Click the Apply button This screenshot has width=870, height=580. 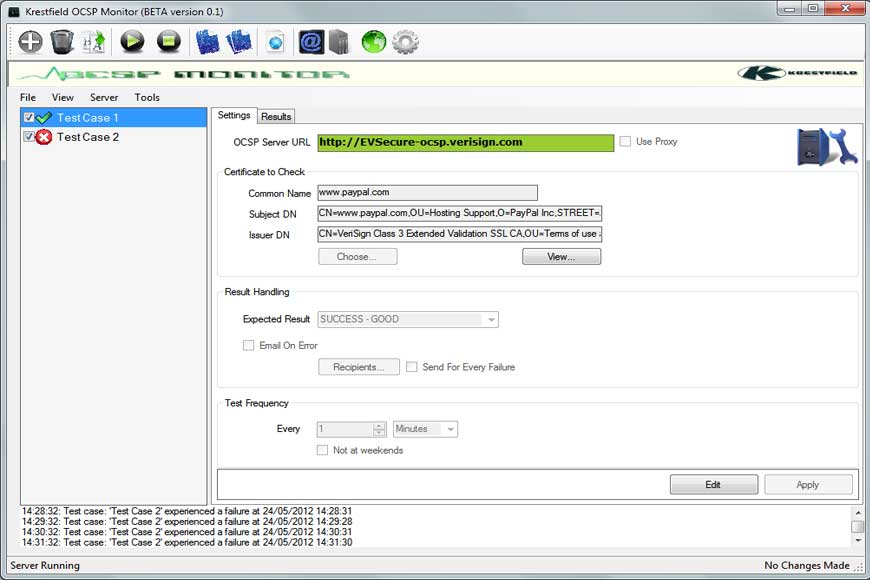(808, 485)
